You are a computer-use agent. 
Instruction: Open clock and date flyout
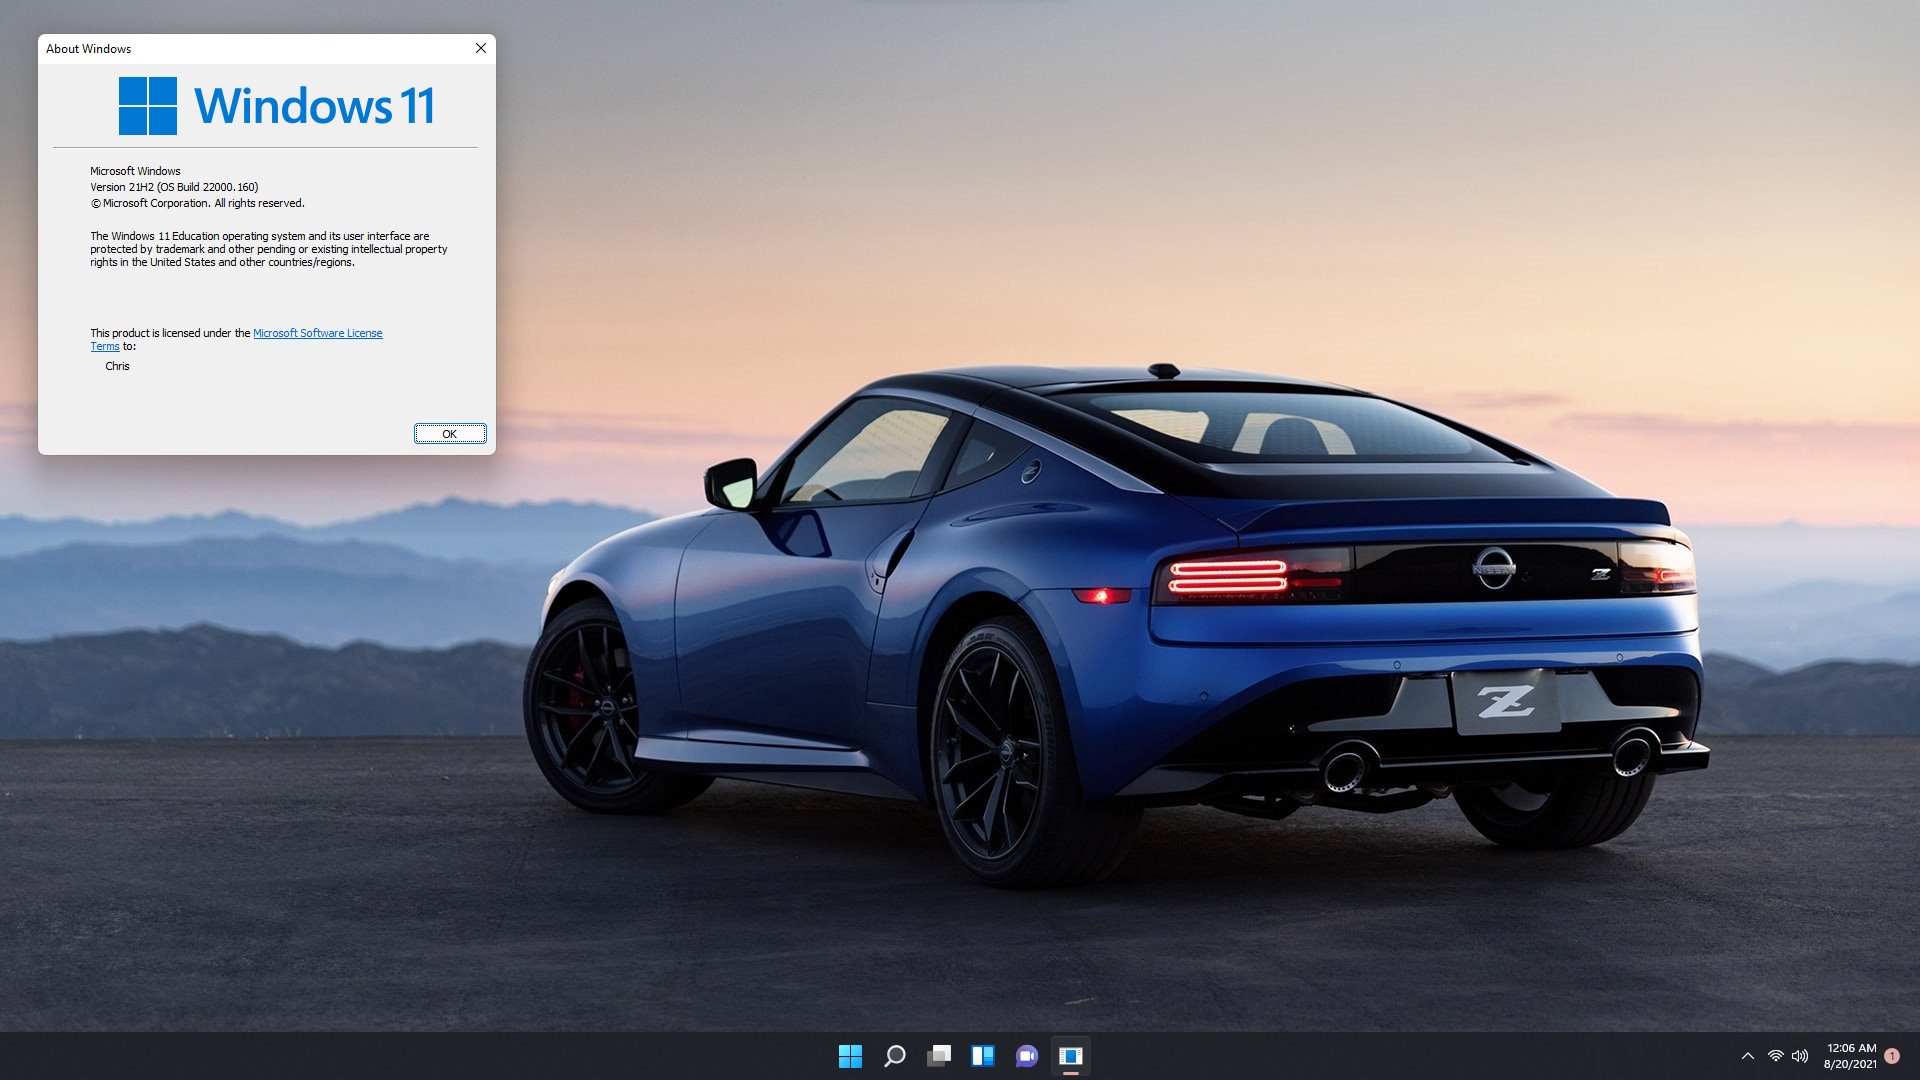[1850, 1056]
